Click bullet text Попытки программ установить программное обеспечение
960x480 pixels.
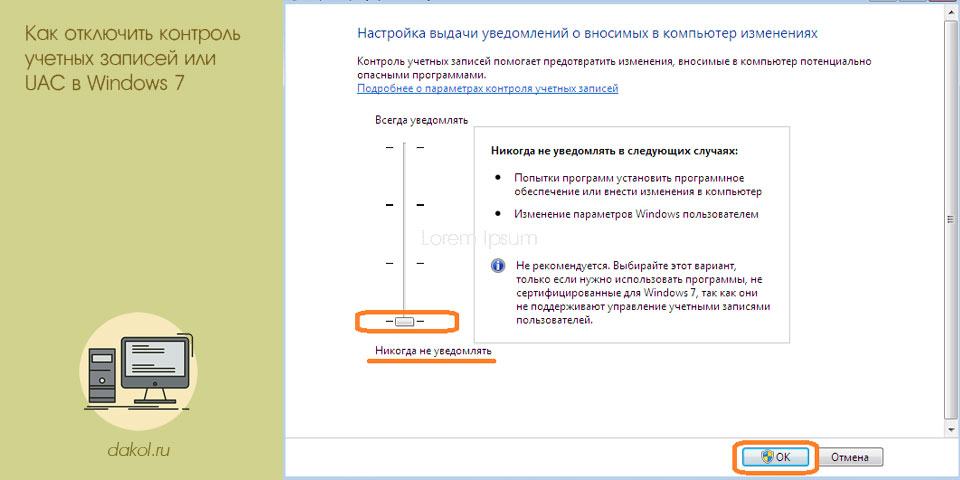point(637,185)
